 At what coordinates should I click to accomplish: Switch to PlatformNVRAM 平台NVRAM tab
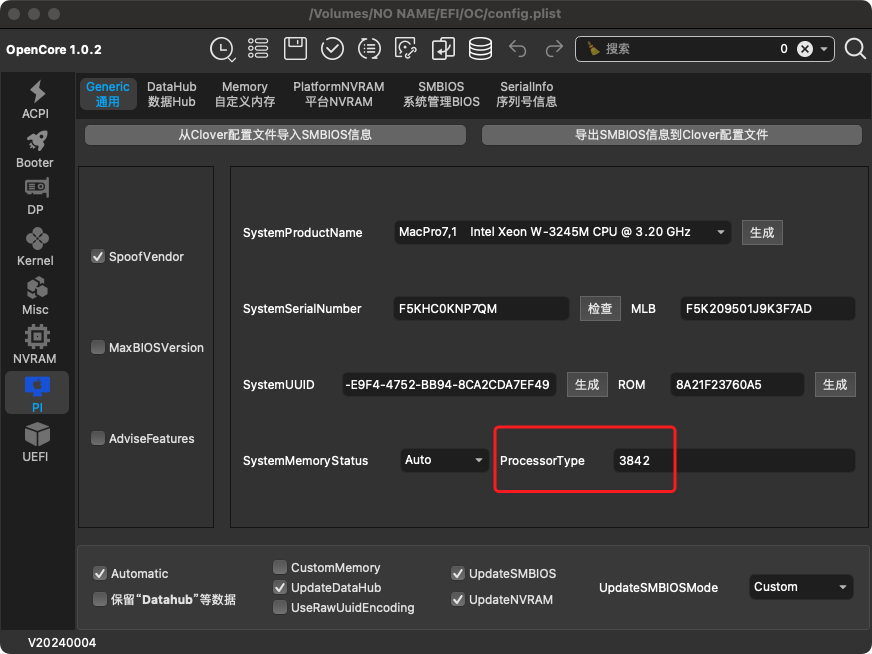click(x=339, y=94)
